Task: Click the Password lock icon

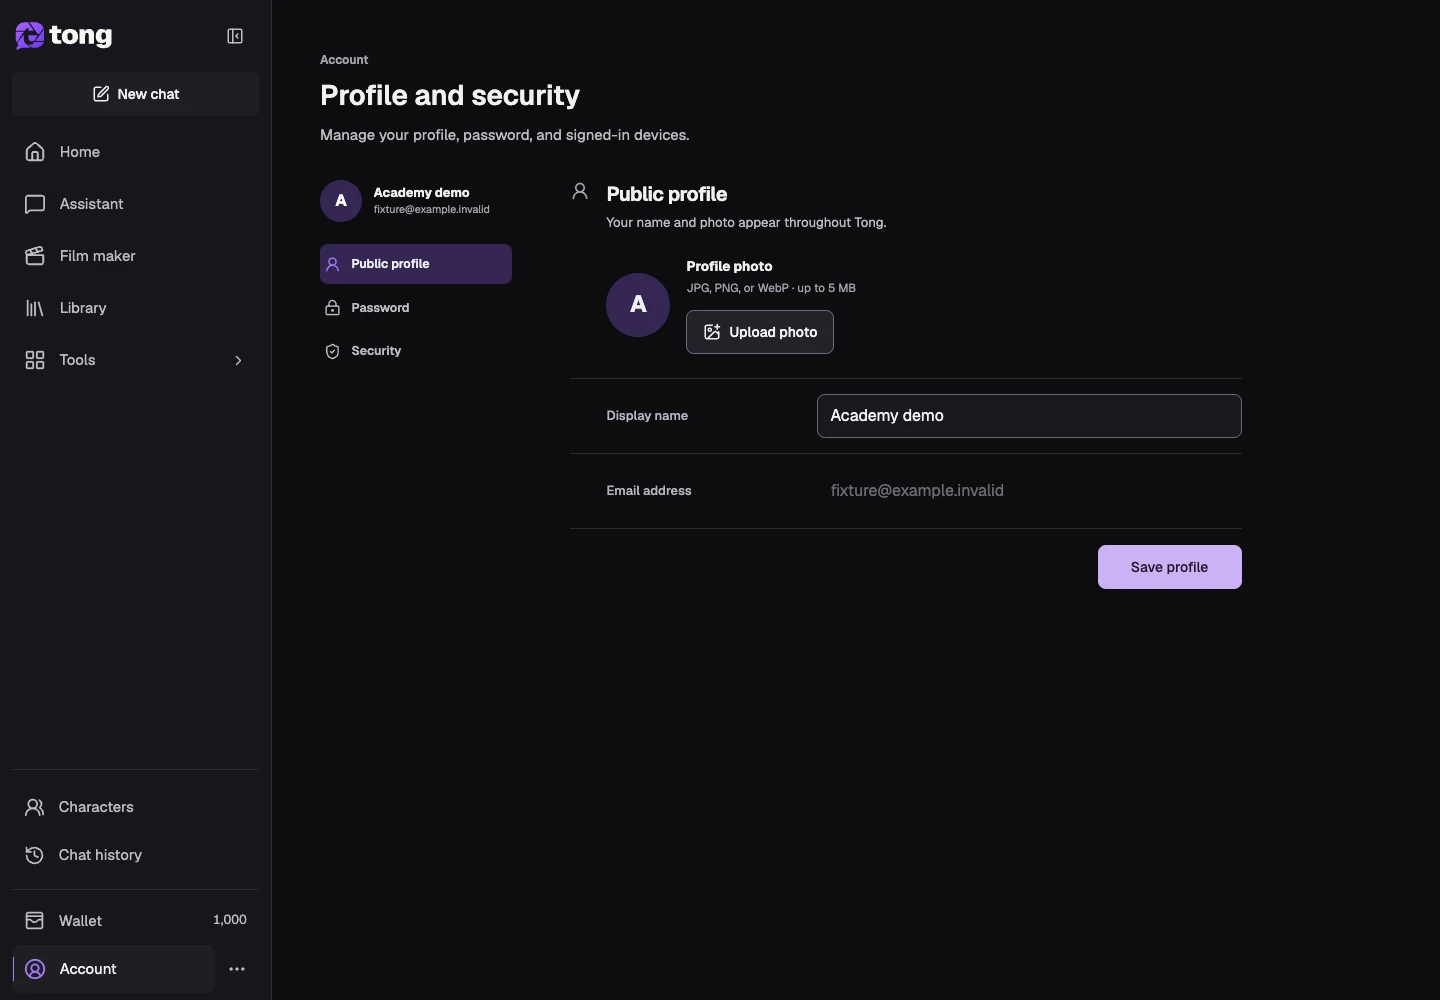Action: [x=333, y=308]
